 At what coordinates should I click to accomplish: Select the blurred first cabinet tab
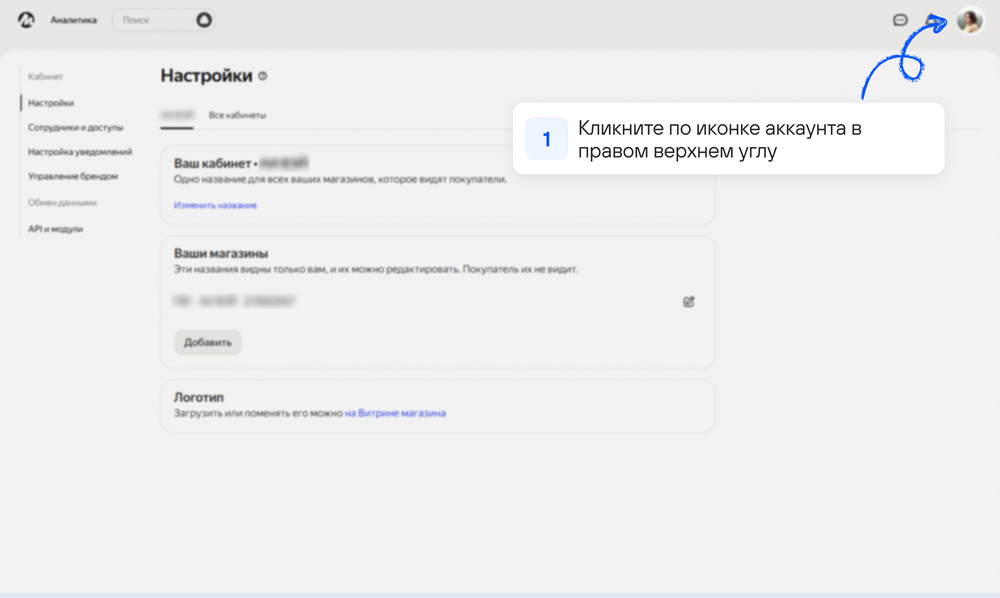click(177, 115)
